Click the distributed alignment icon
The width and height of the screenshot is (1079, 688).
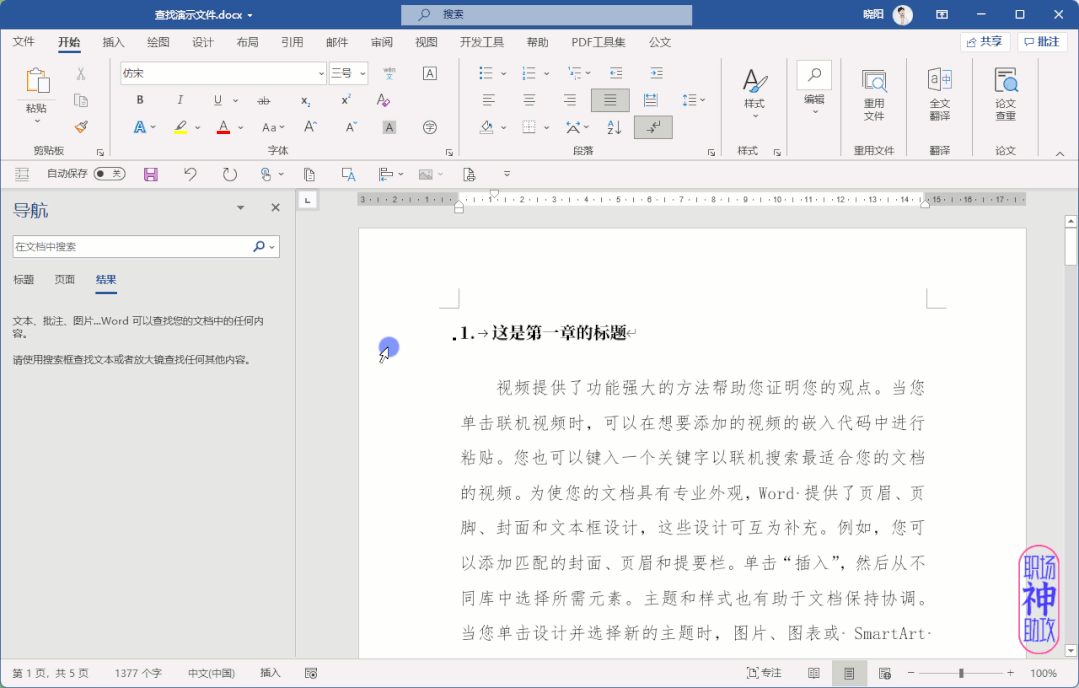pos(650,100)
